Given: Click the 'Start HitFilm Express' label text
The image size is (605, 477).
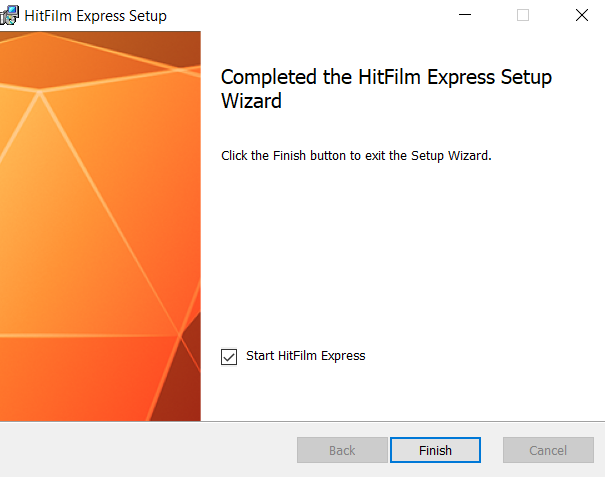Looking at the screenshot, I should point(306,356).
